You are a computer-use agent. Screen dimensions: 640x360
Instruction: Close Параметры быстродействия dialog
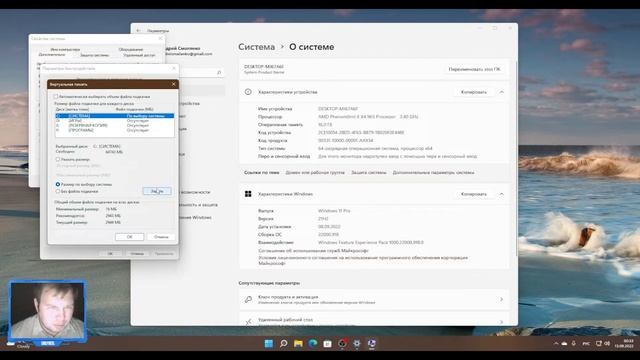pos(174,69)
